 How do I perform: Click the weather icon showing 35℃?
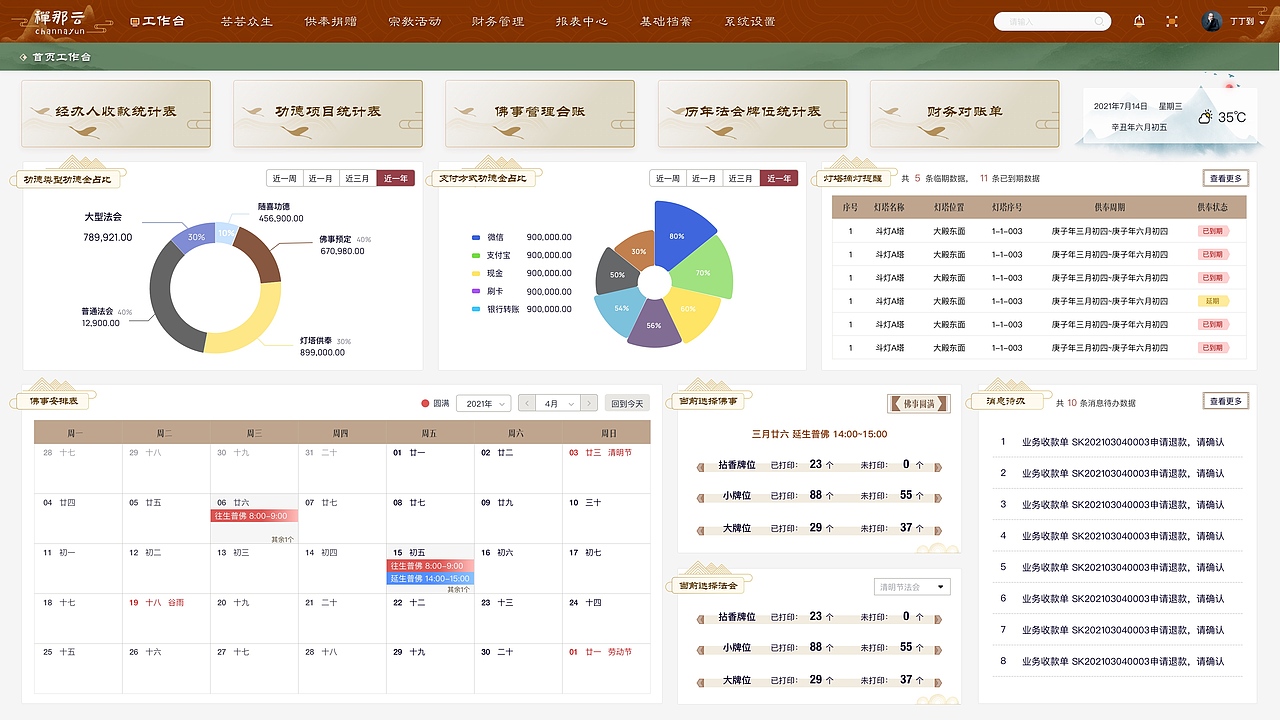tap(1206, 117)
